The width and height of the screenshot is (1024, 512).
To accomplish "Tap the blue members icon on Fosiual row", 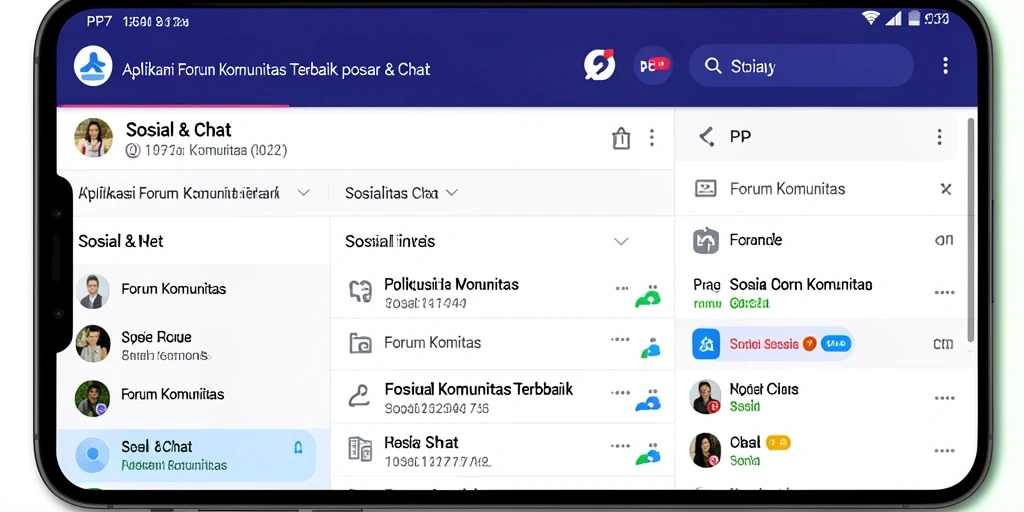I will pyautogui.click(x=648, y=401).
